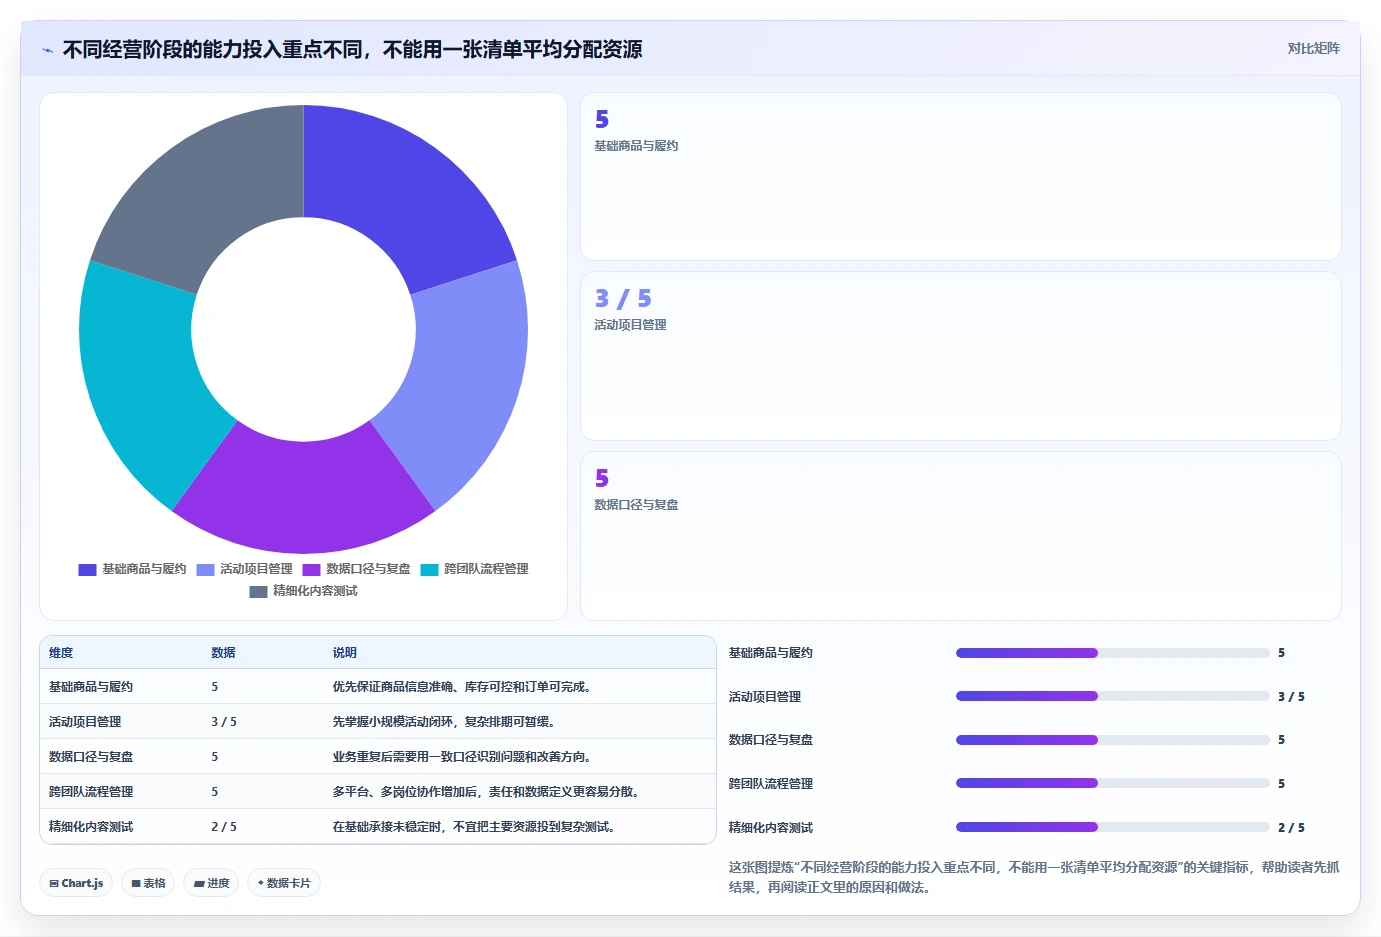
Task: Click the 表格 tag chip
Action: (148, 883)
